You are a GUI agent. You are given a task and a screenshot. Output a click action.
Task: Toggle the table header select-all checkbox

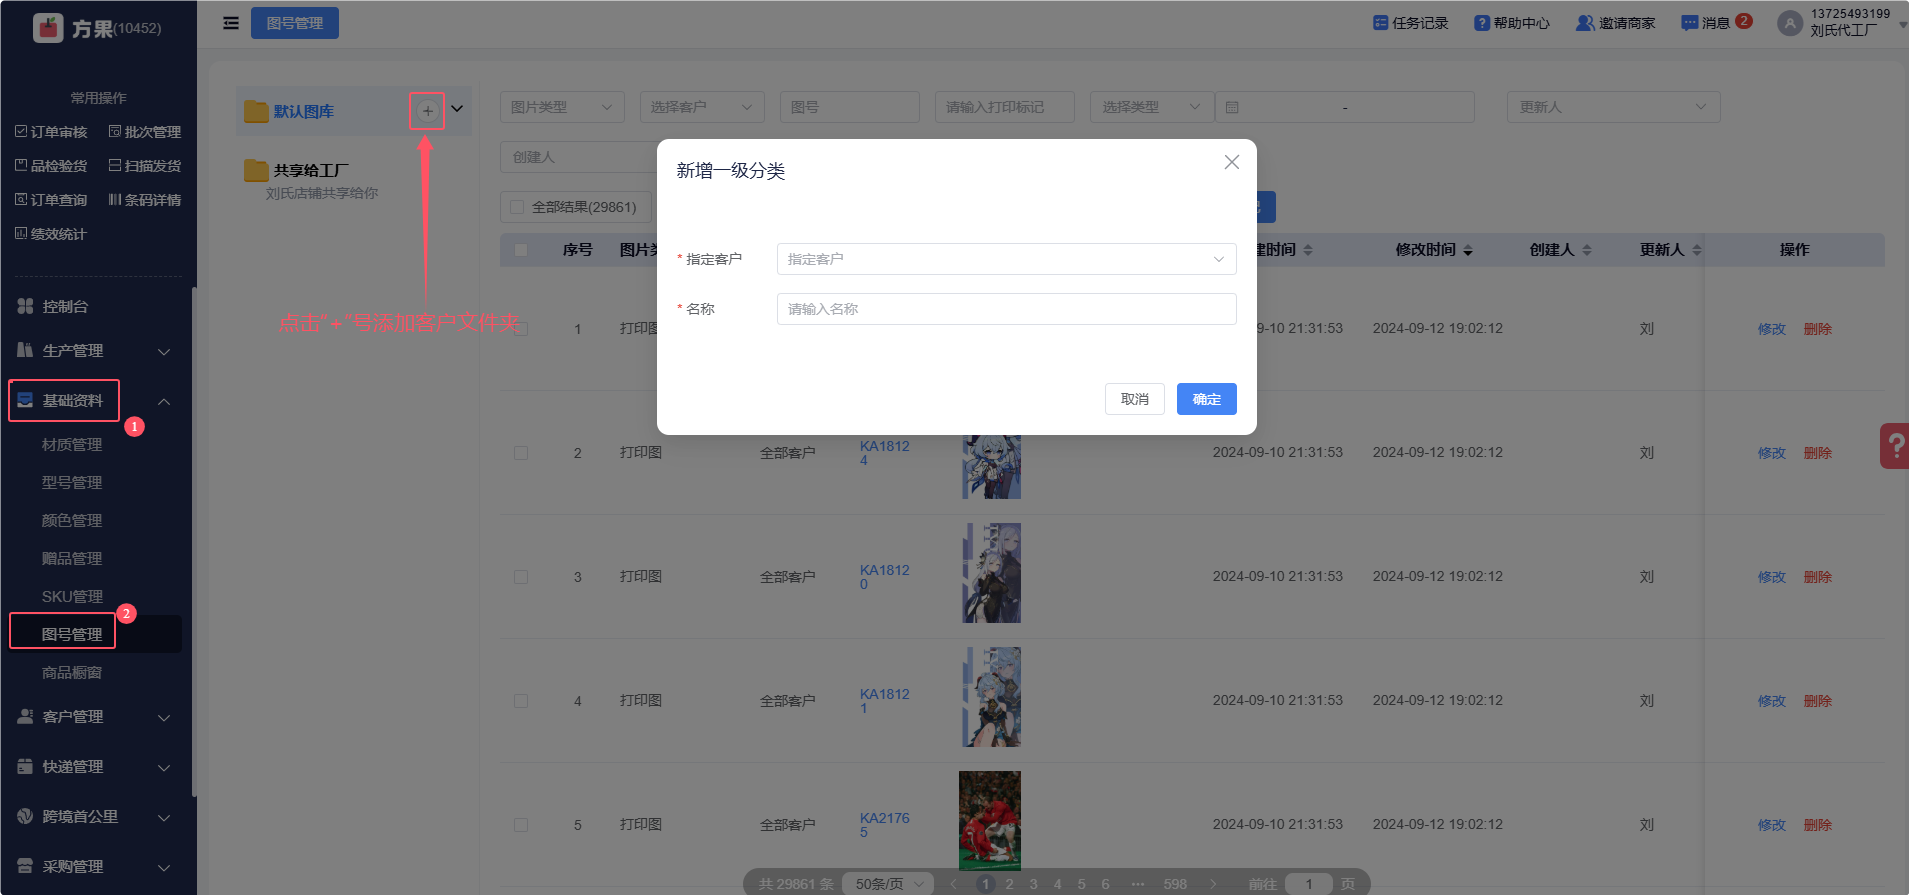(x=521, y=250)
